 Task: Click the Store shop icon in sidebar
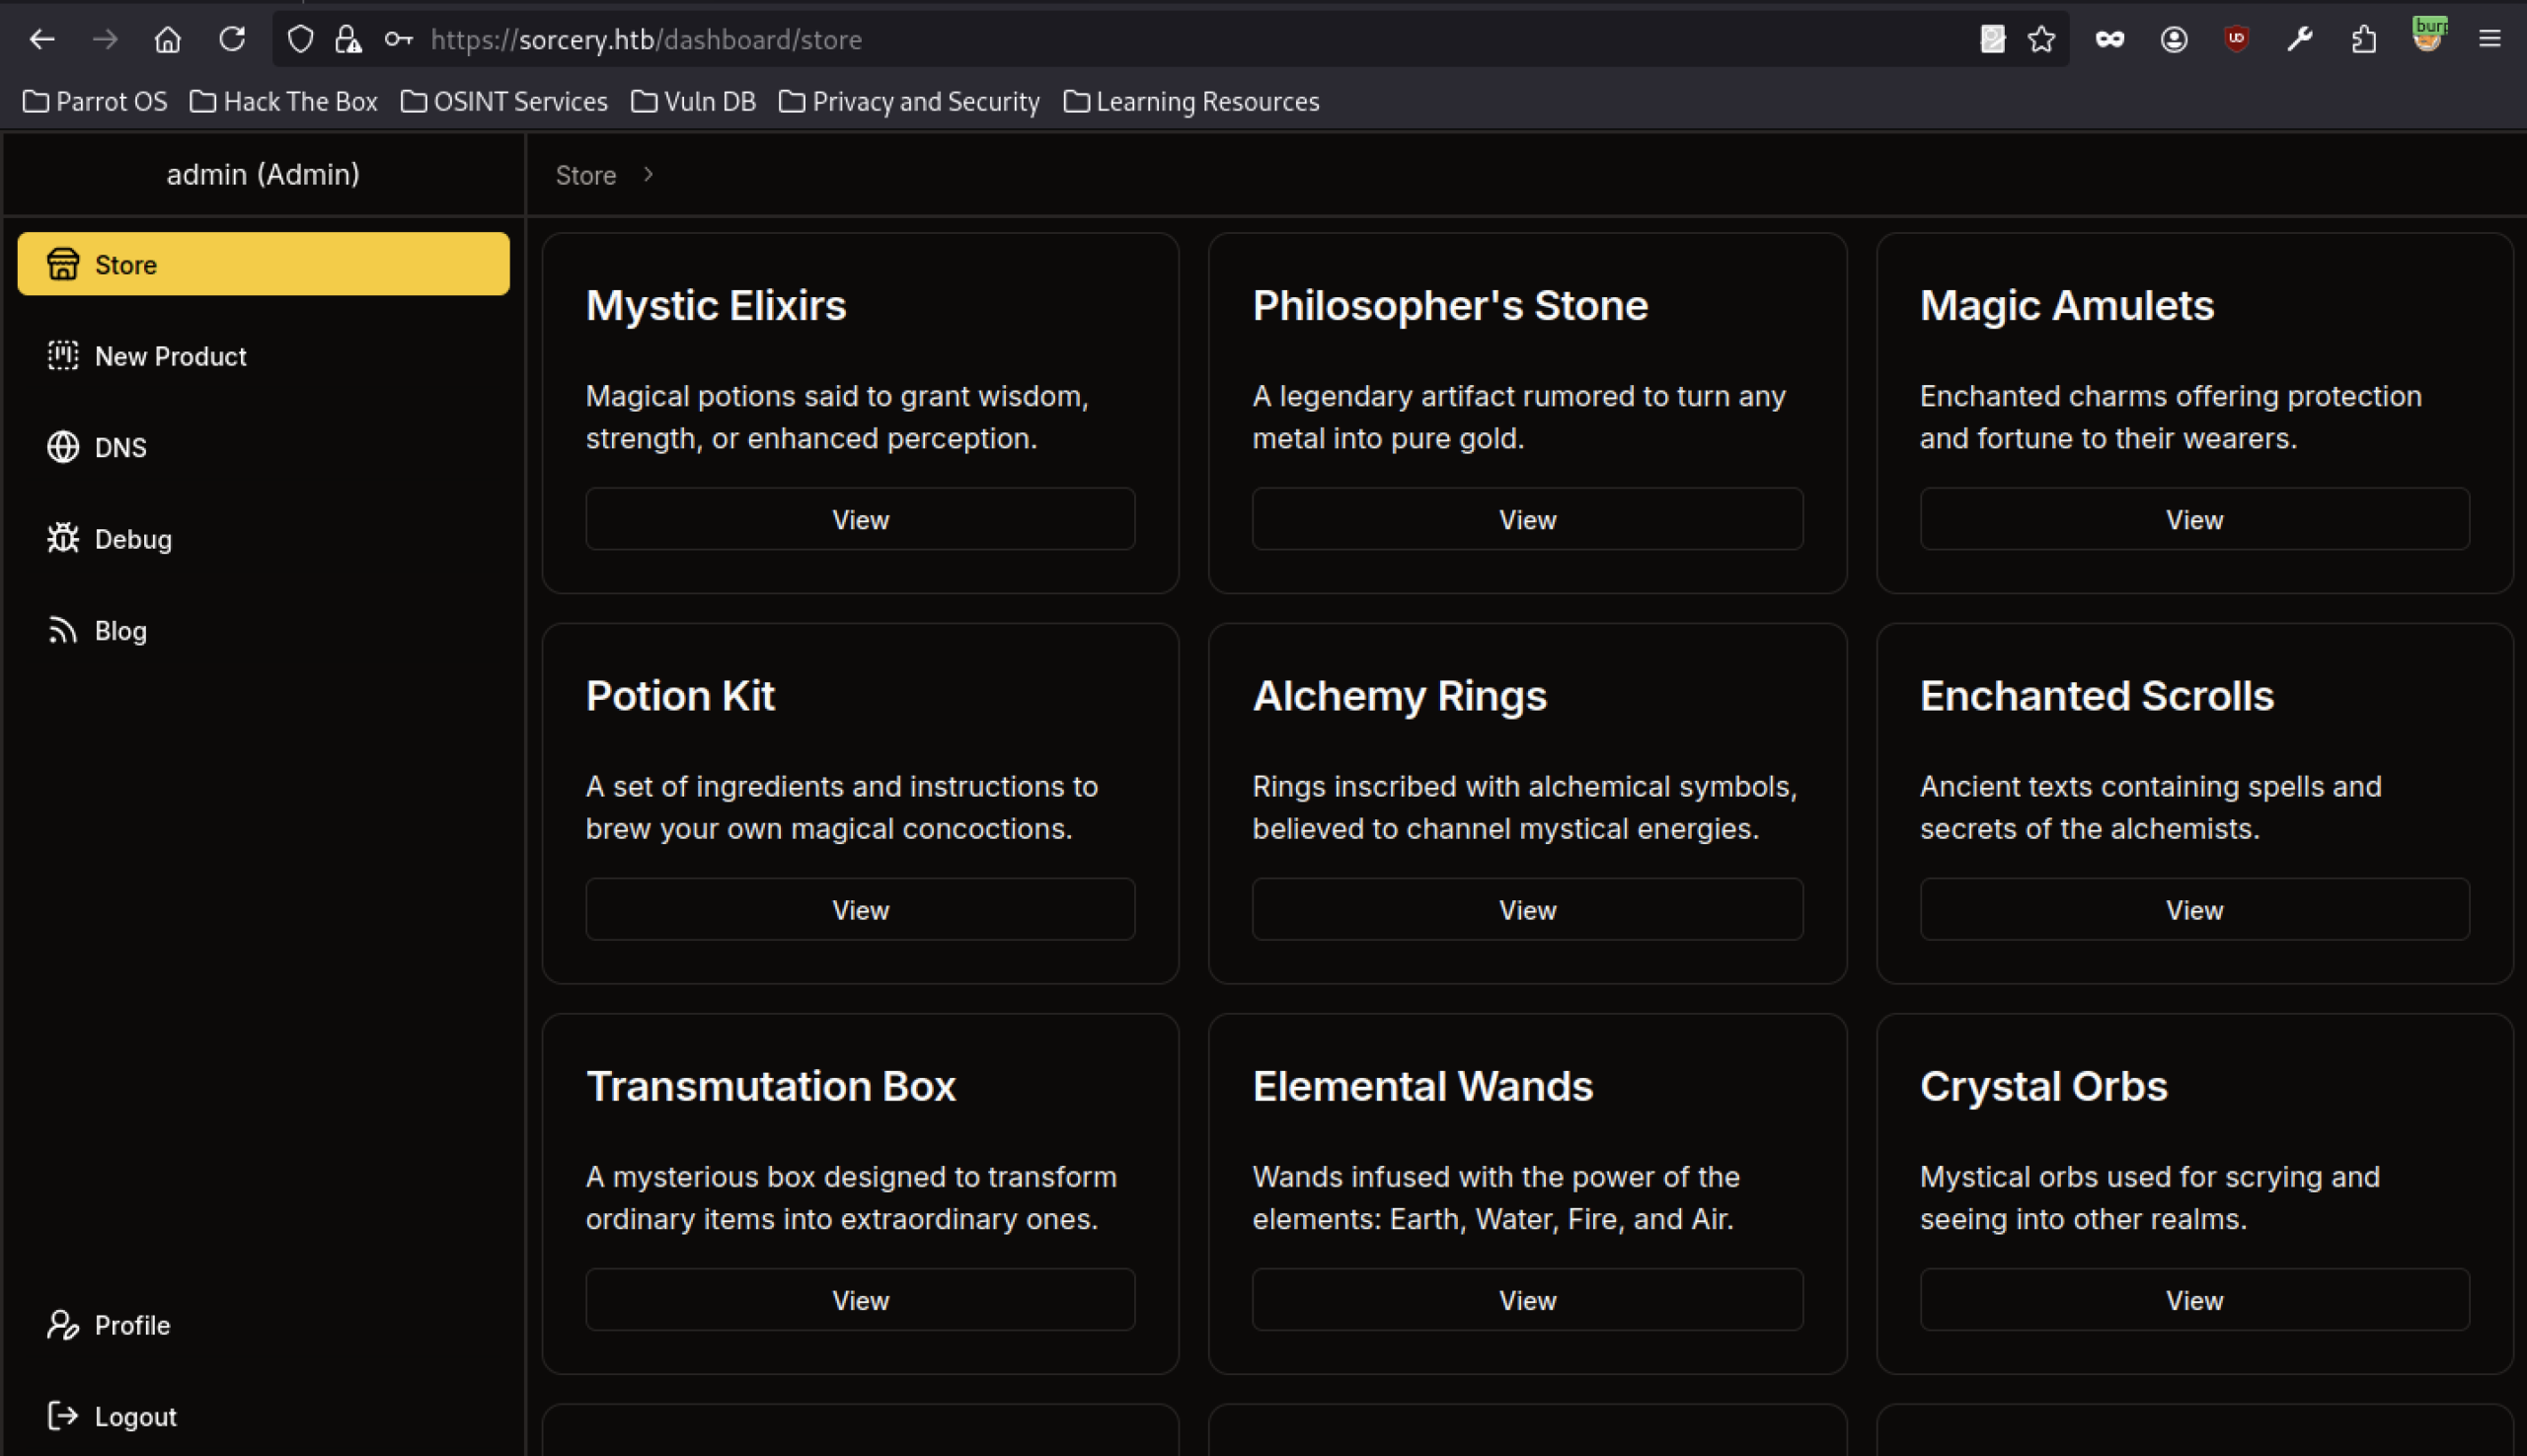[62, 264]
